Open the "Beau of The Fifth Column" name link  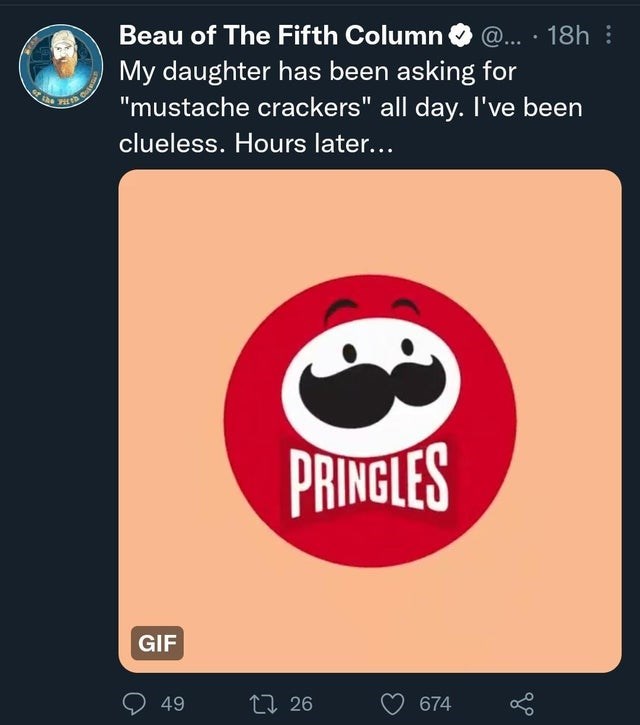pos(281,37)
